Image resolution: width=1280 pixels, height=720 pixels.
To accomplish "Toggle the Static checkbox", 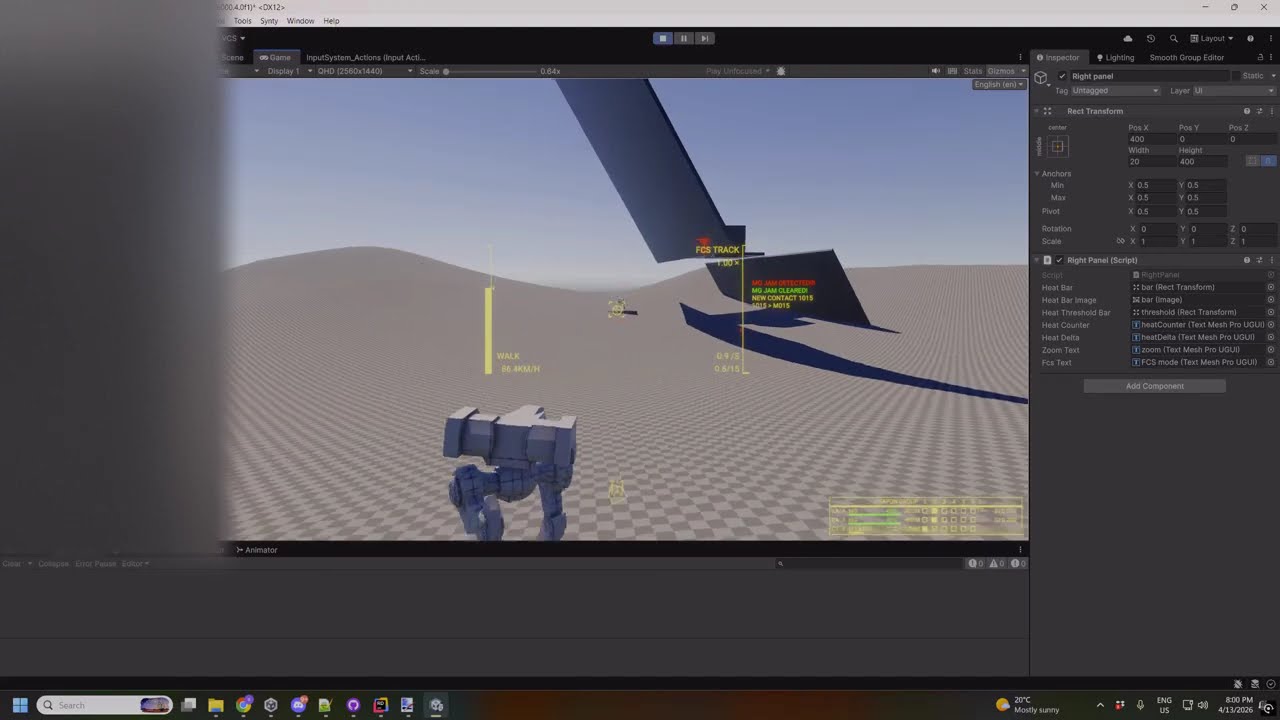I will click(x=1236, y=76).
